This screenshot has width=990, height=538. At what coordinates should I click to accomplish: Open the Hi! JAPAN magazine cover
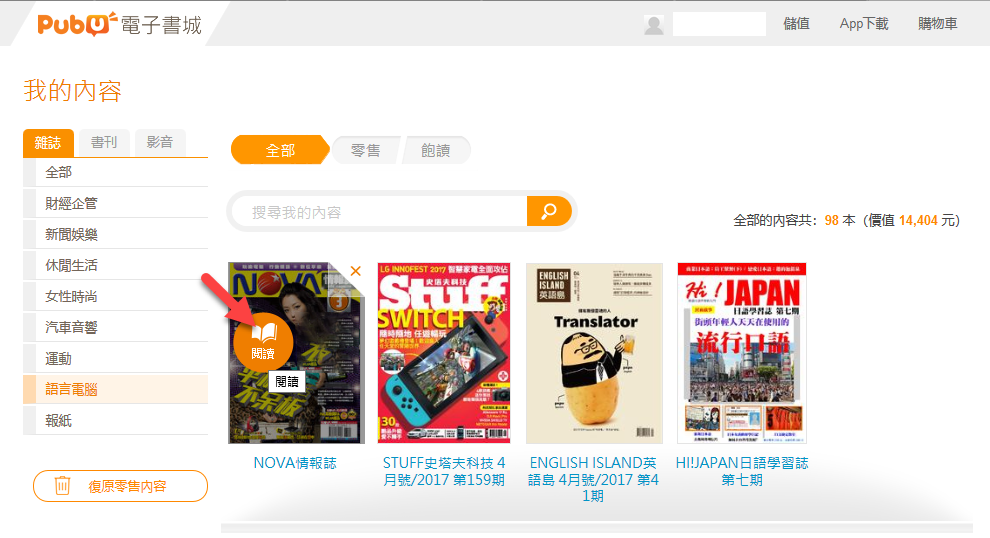coord(742,353)
